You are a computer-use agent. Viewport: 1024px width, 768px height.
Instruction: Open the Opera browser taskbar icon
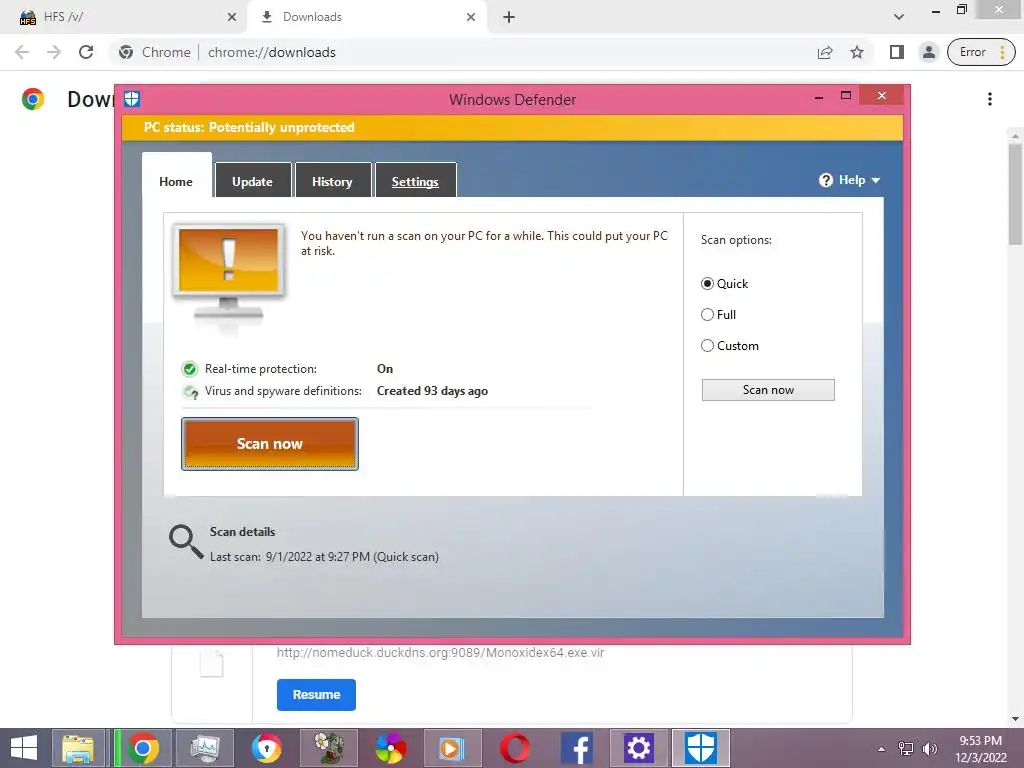pyautogui.click(x=515, y=748)
